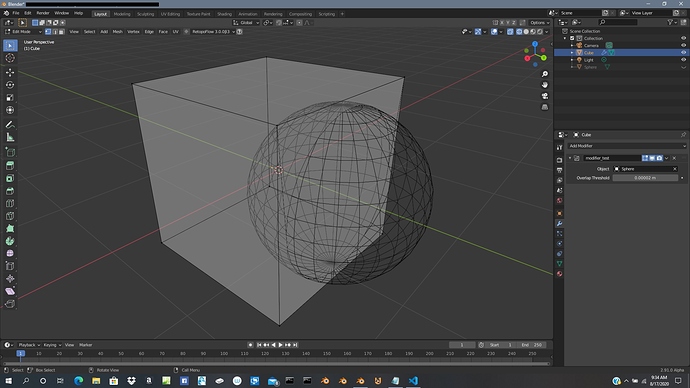The height and width of the screenshot is (388, 690).
Task: Select the Bevel tool
Action: tap(10, 191)
